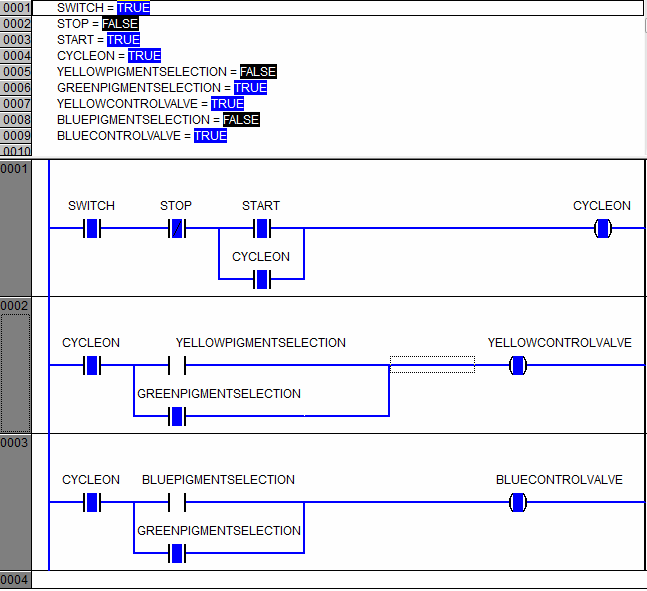Click the CYCLEON label above the output coil
Image resolution: width=647 pixels, height=591 pixels.
602,206
